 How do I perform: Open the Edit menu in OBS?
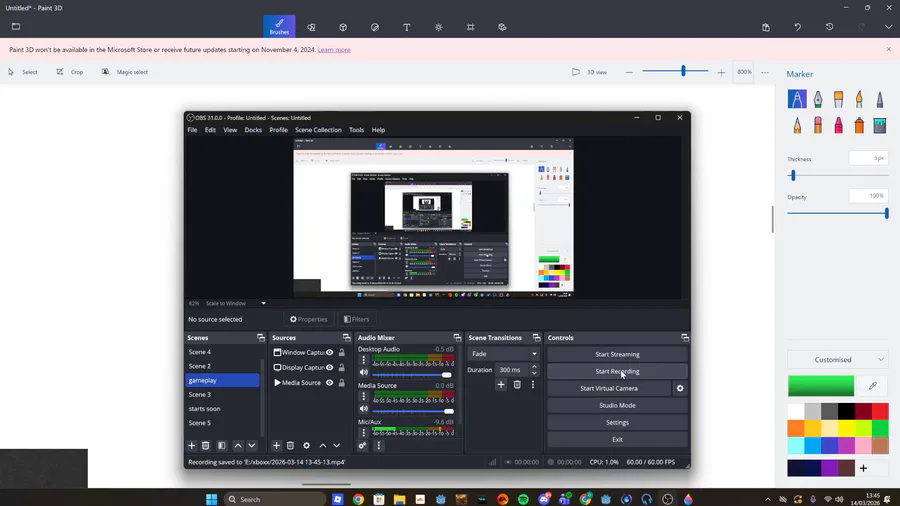tap(210, 130)
